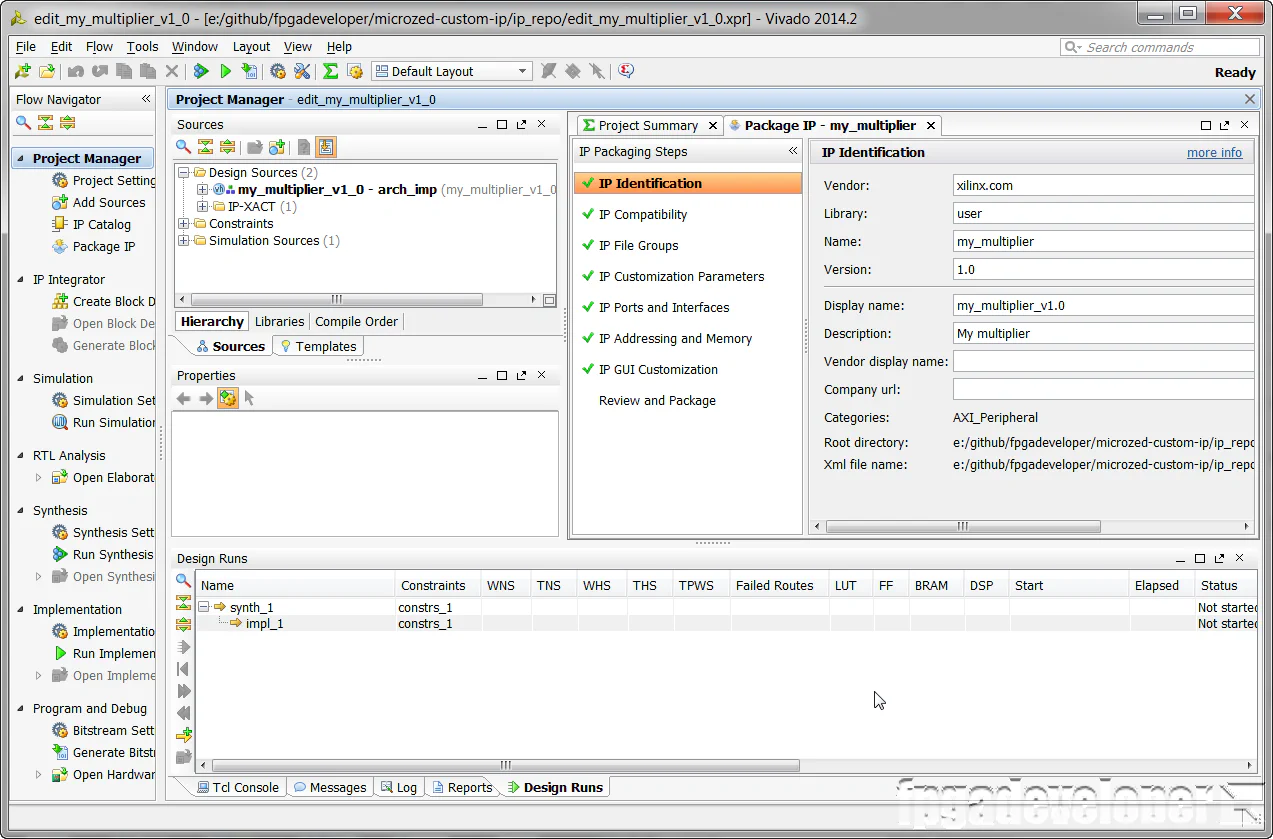Click the more info link in IP Identification
This screenshot has width=1273, height=839.
pyautogui.click(x=1214, y=151)
